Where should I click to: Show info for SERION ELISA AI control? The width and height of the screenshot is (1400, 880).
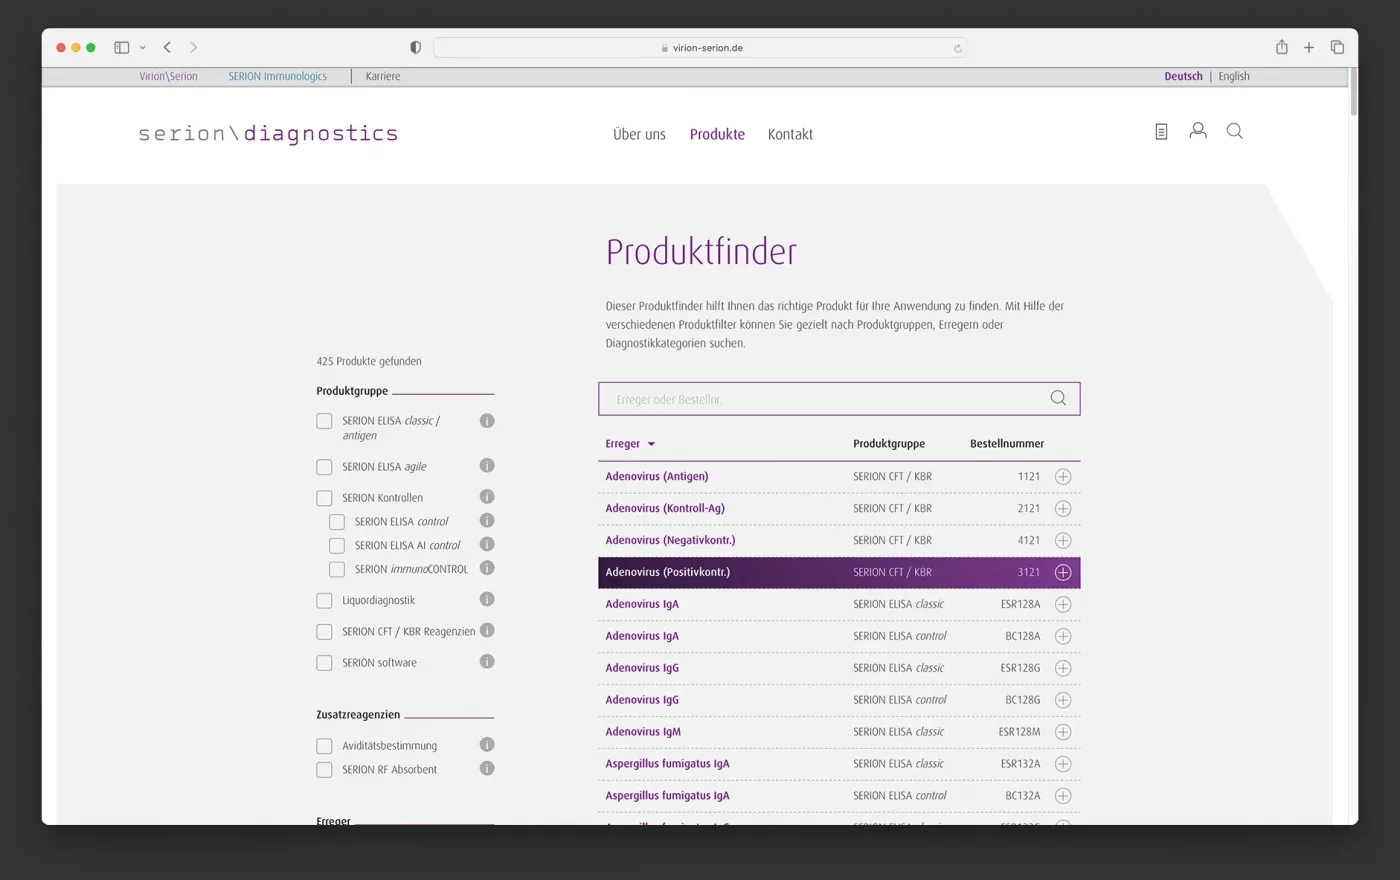point(487,545)
